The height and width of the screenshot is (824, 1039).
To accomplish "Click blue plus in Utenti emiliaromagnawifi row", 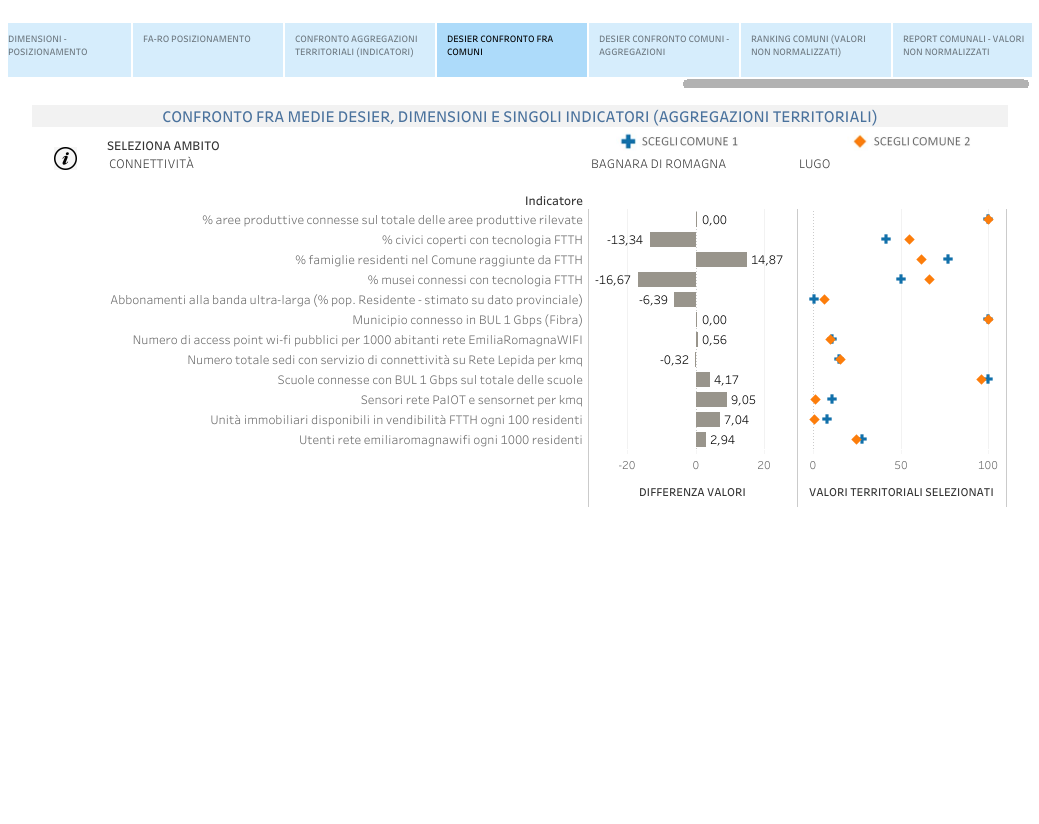I will (863, 438).
